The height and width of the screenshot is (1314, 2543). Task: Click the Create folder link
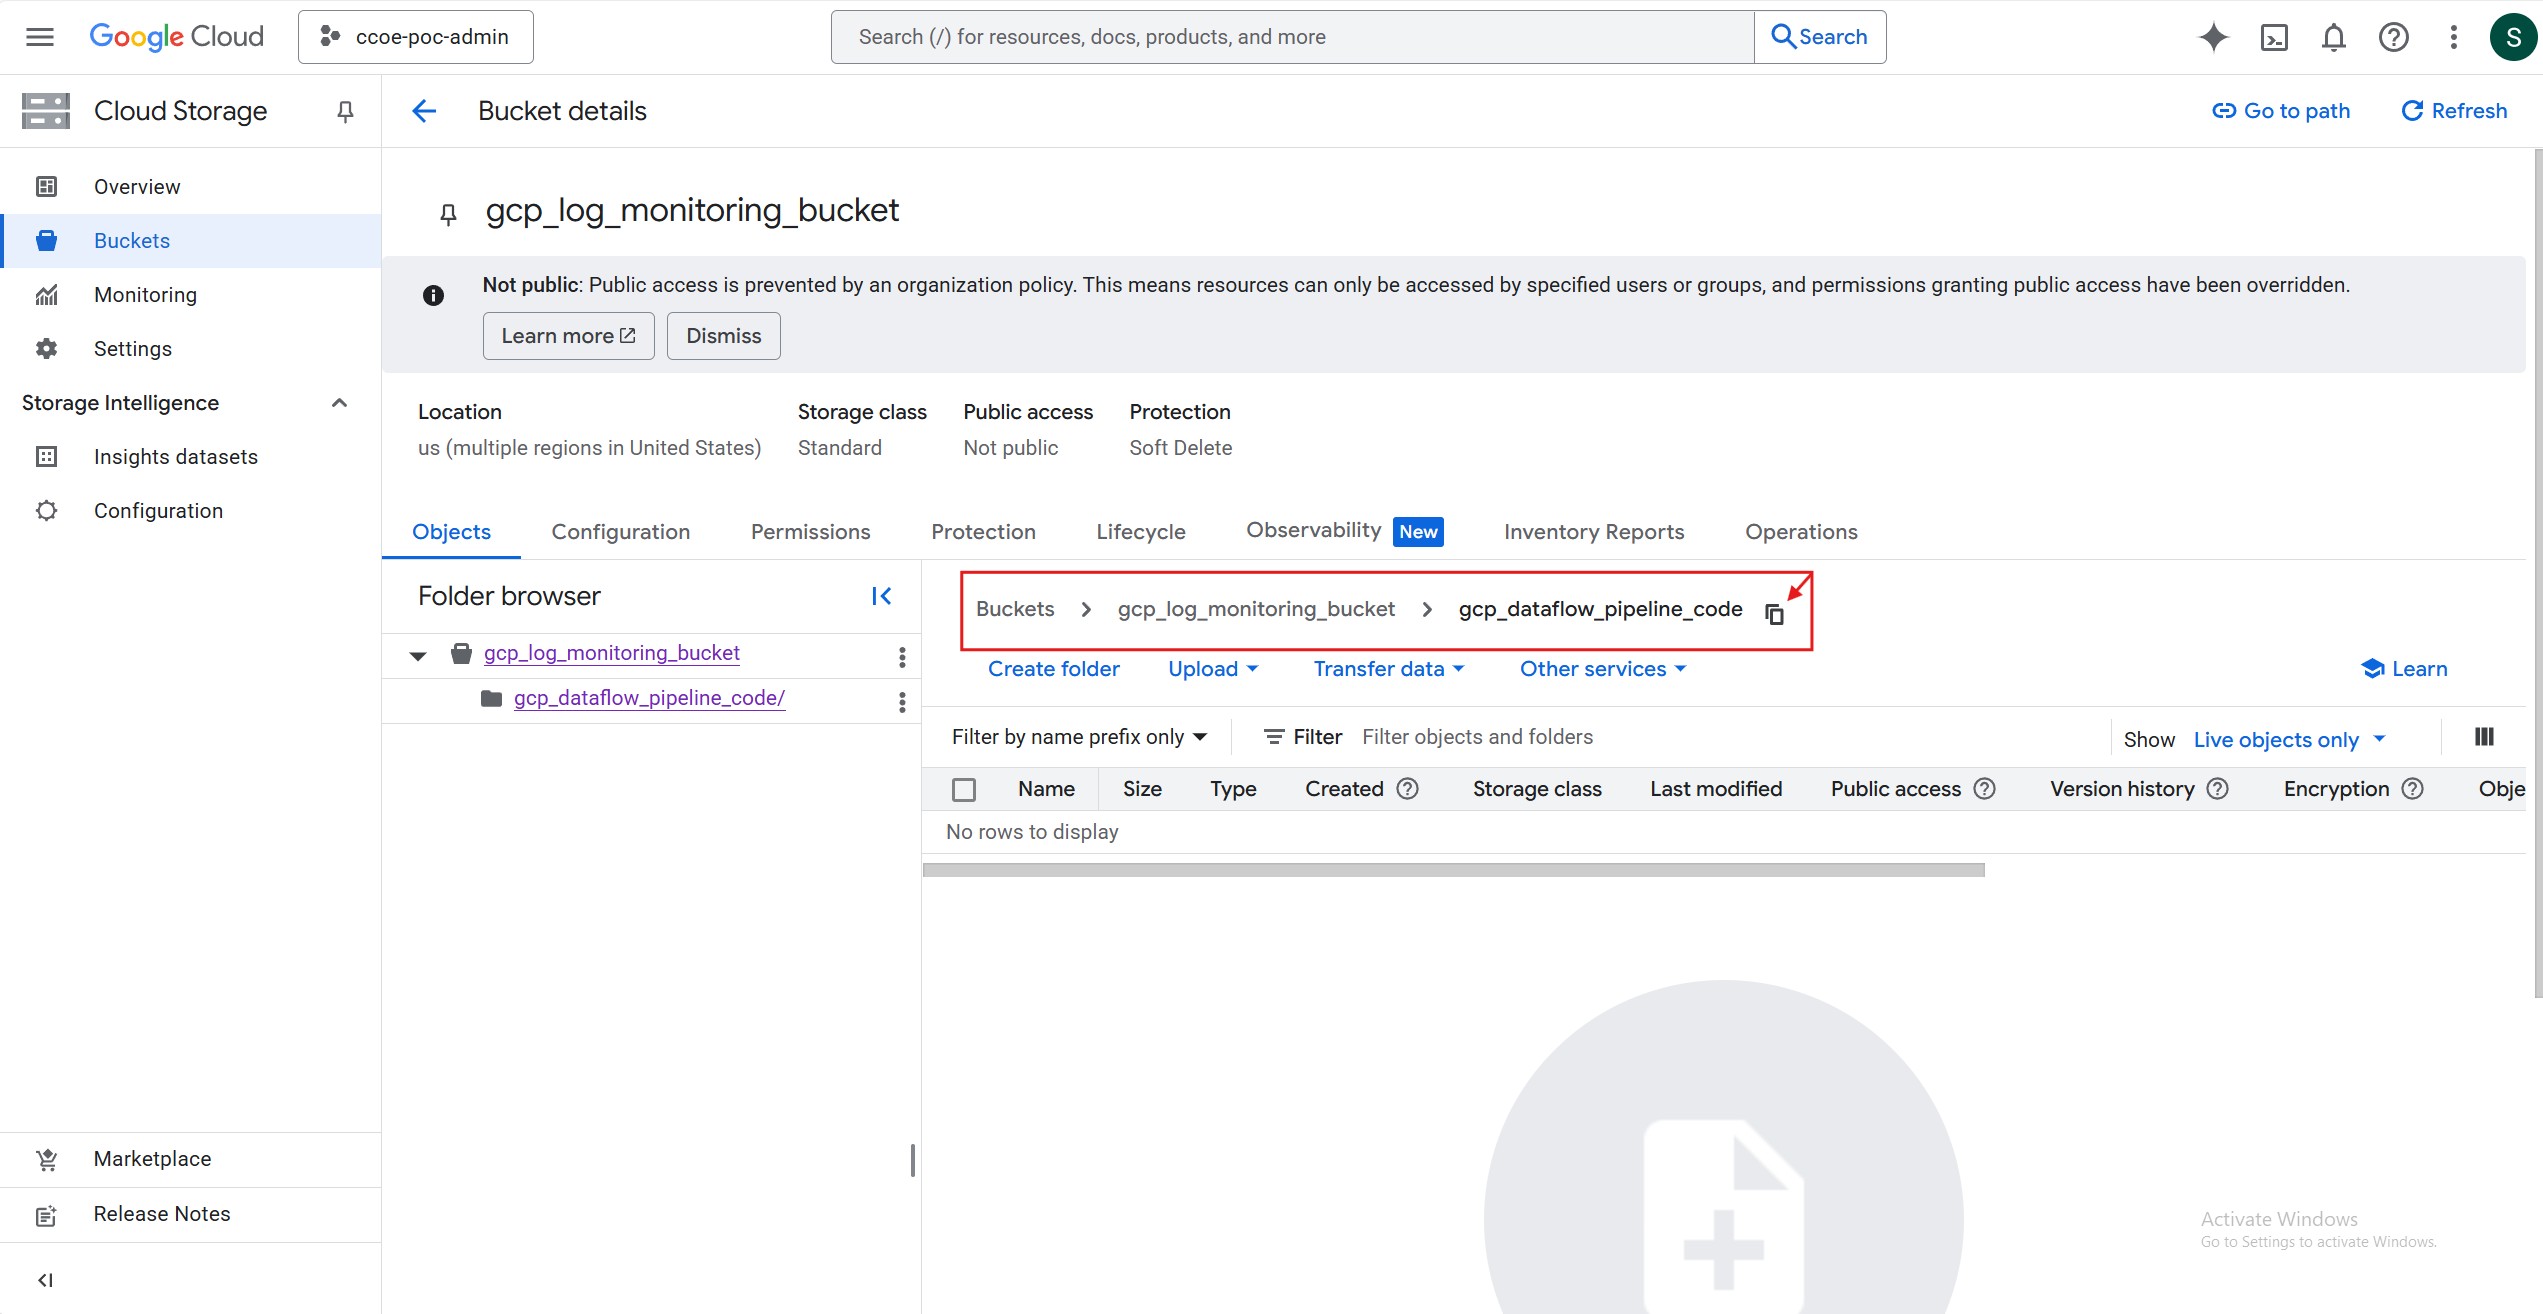click(1053, 669)
